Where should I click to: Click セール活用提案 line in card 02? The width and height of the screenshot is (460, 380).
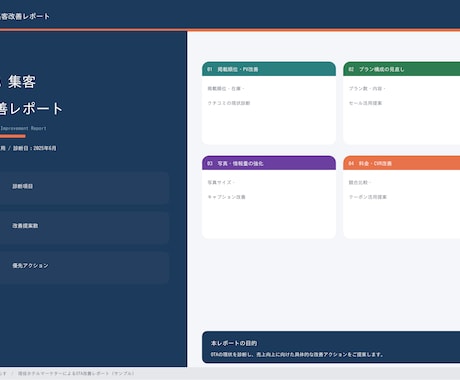click(365, 103)
